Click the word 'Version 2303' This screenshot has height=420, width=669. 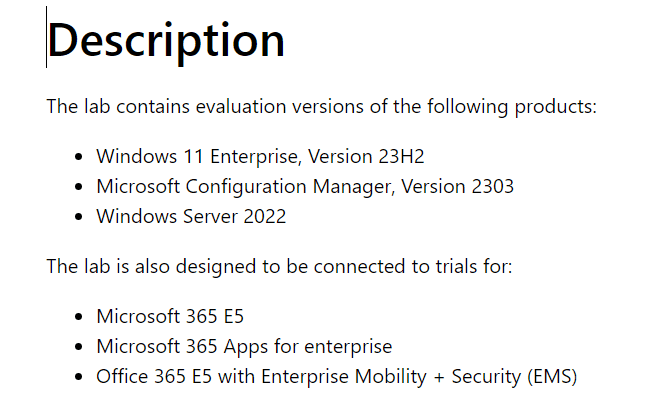pyautogui.click(x=458, y=187)
